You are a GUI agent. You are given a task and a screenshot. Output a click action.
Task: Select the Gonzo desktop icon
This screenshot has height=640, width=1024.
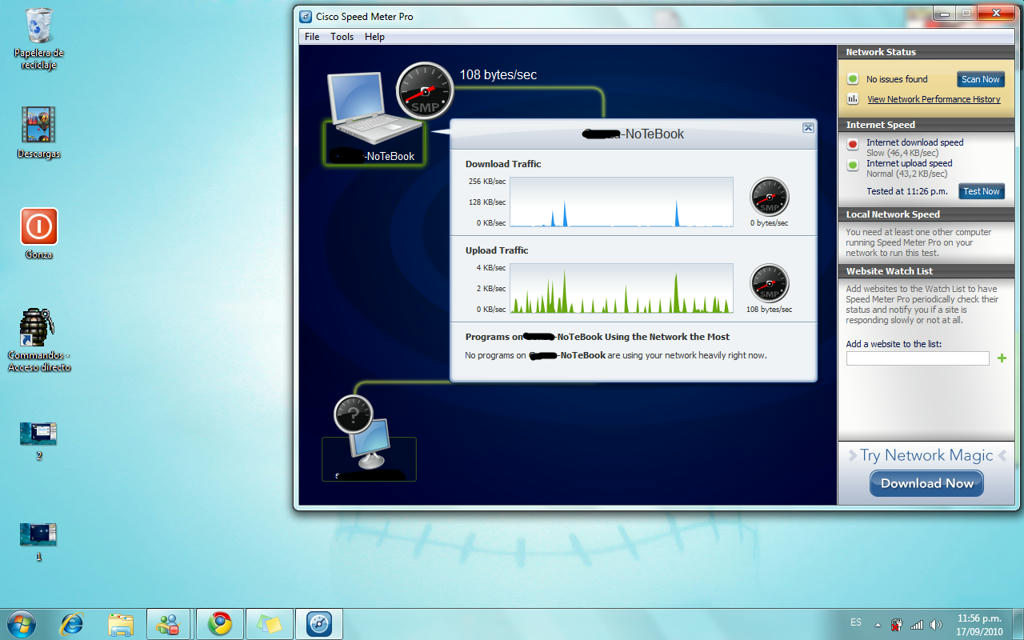[39, 234]
